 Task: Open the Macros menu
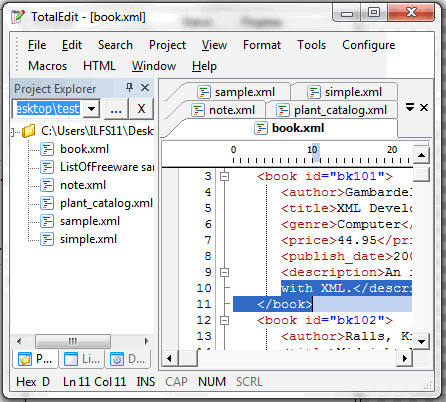click(x=48, y=66)
